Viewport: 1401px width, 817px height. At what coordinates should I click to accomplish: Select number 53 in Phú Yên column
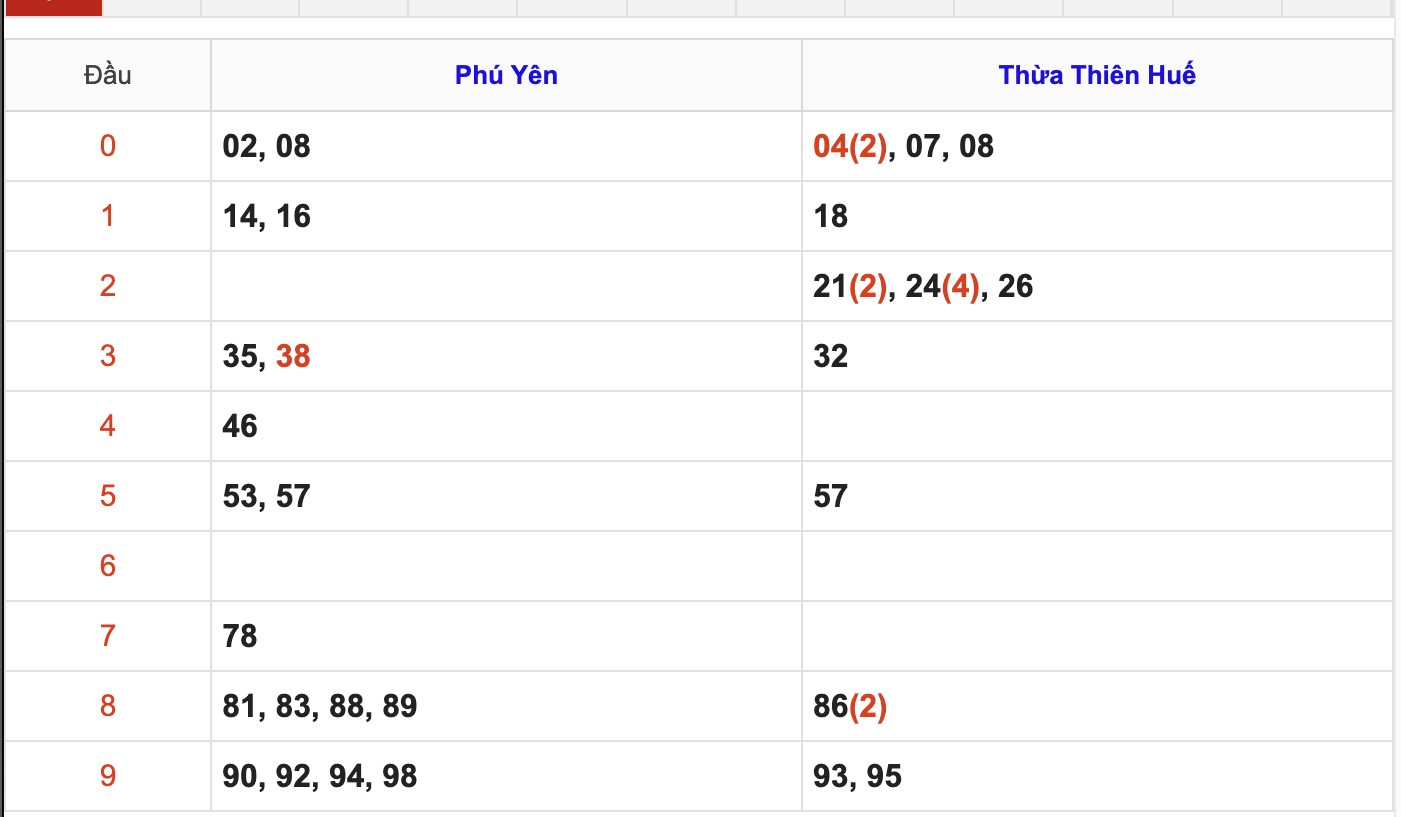(240, 496)
